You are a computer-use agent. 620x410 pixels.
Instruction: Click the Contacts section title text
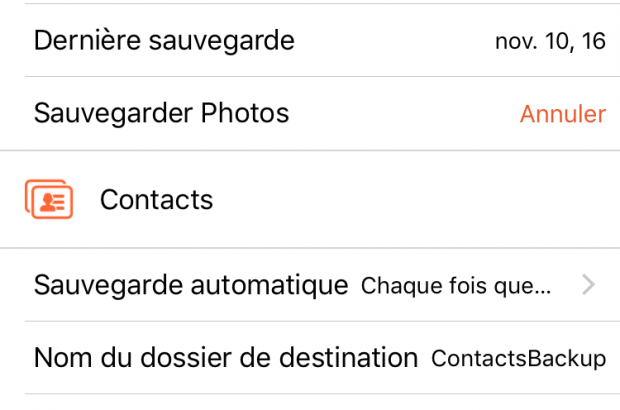click(x=156, y=200)
